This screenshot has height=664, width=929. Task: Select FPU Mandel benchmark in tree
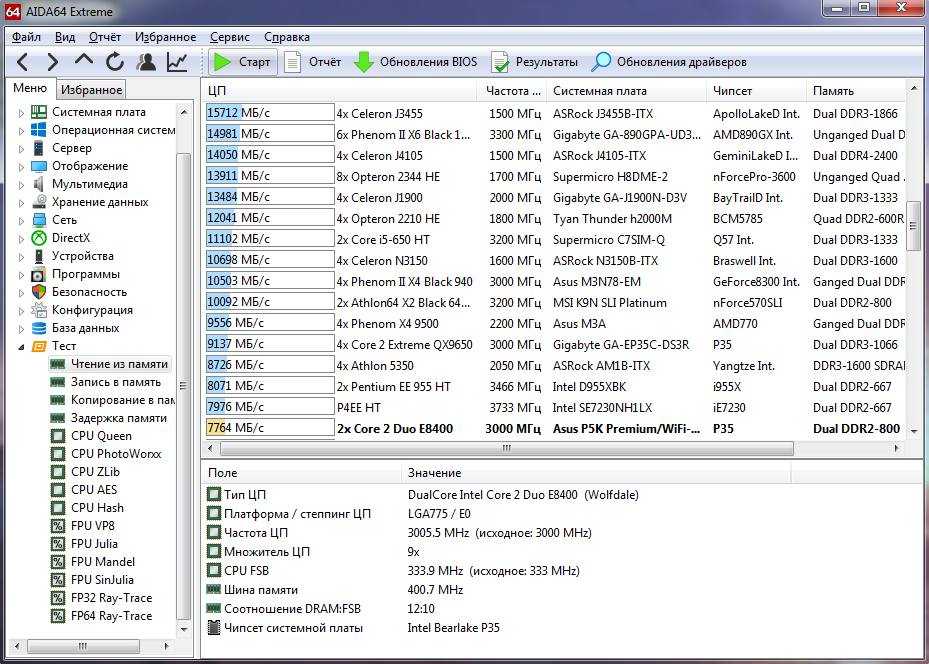click(x=102, y=562)
